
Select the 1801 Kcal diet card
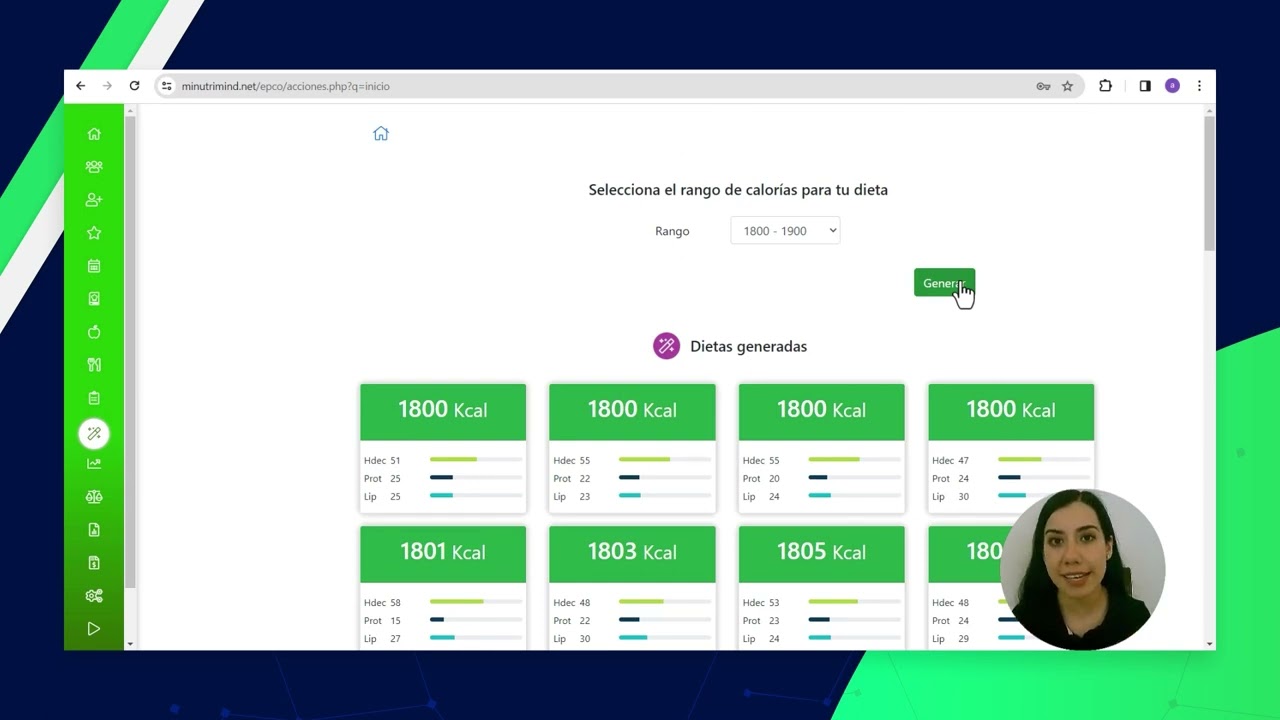pyautogui.click(x=443, y=588)
